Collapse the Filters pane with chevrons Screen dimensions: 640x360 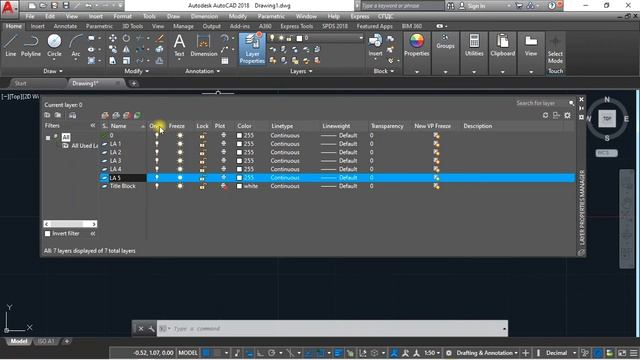click(x=93, y=126)
